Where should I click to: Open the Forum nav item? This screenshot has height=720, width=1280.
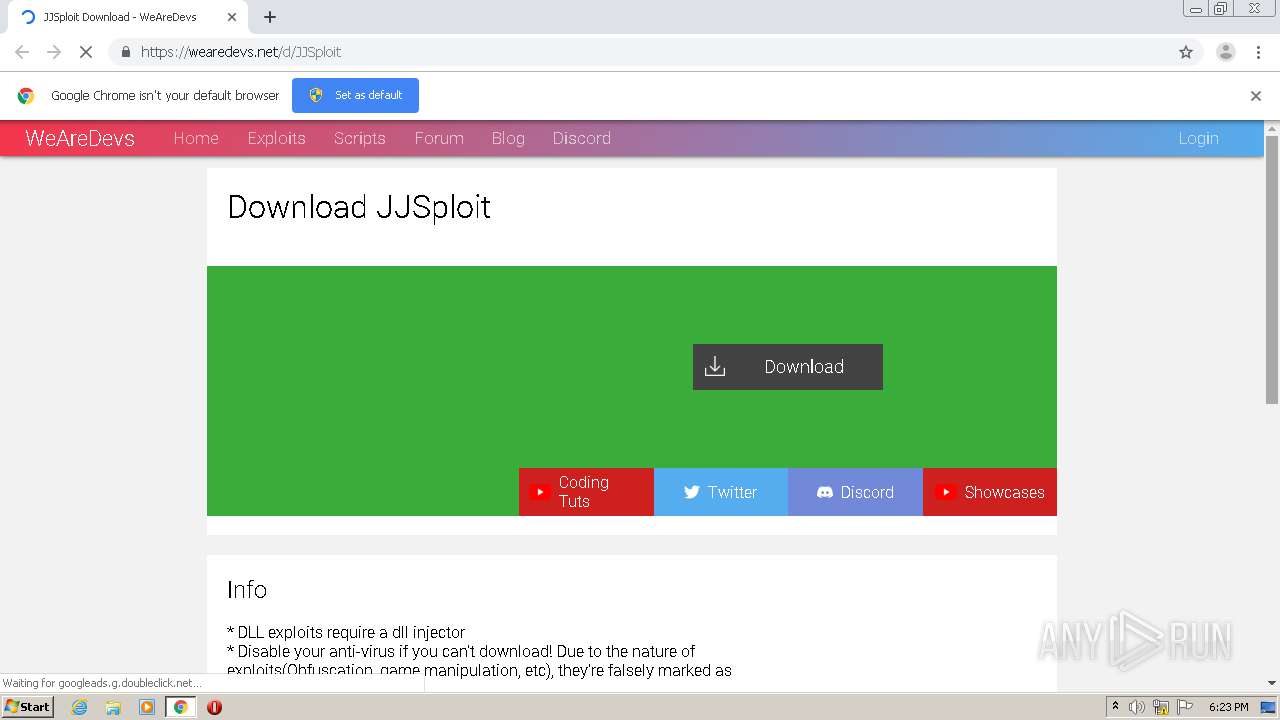pyautogui.click(x=439, y=138)
